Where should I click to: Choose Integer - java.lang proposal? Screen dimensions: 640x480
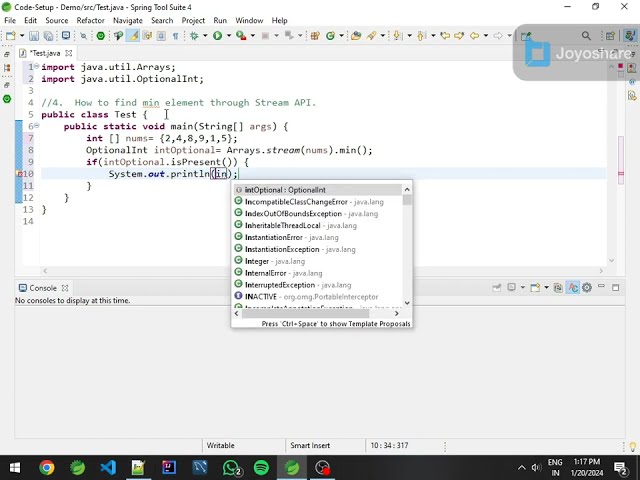pos(317,261)
